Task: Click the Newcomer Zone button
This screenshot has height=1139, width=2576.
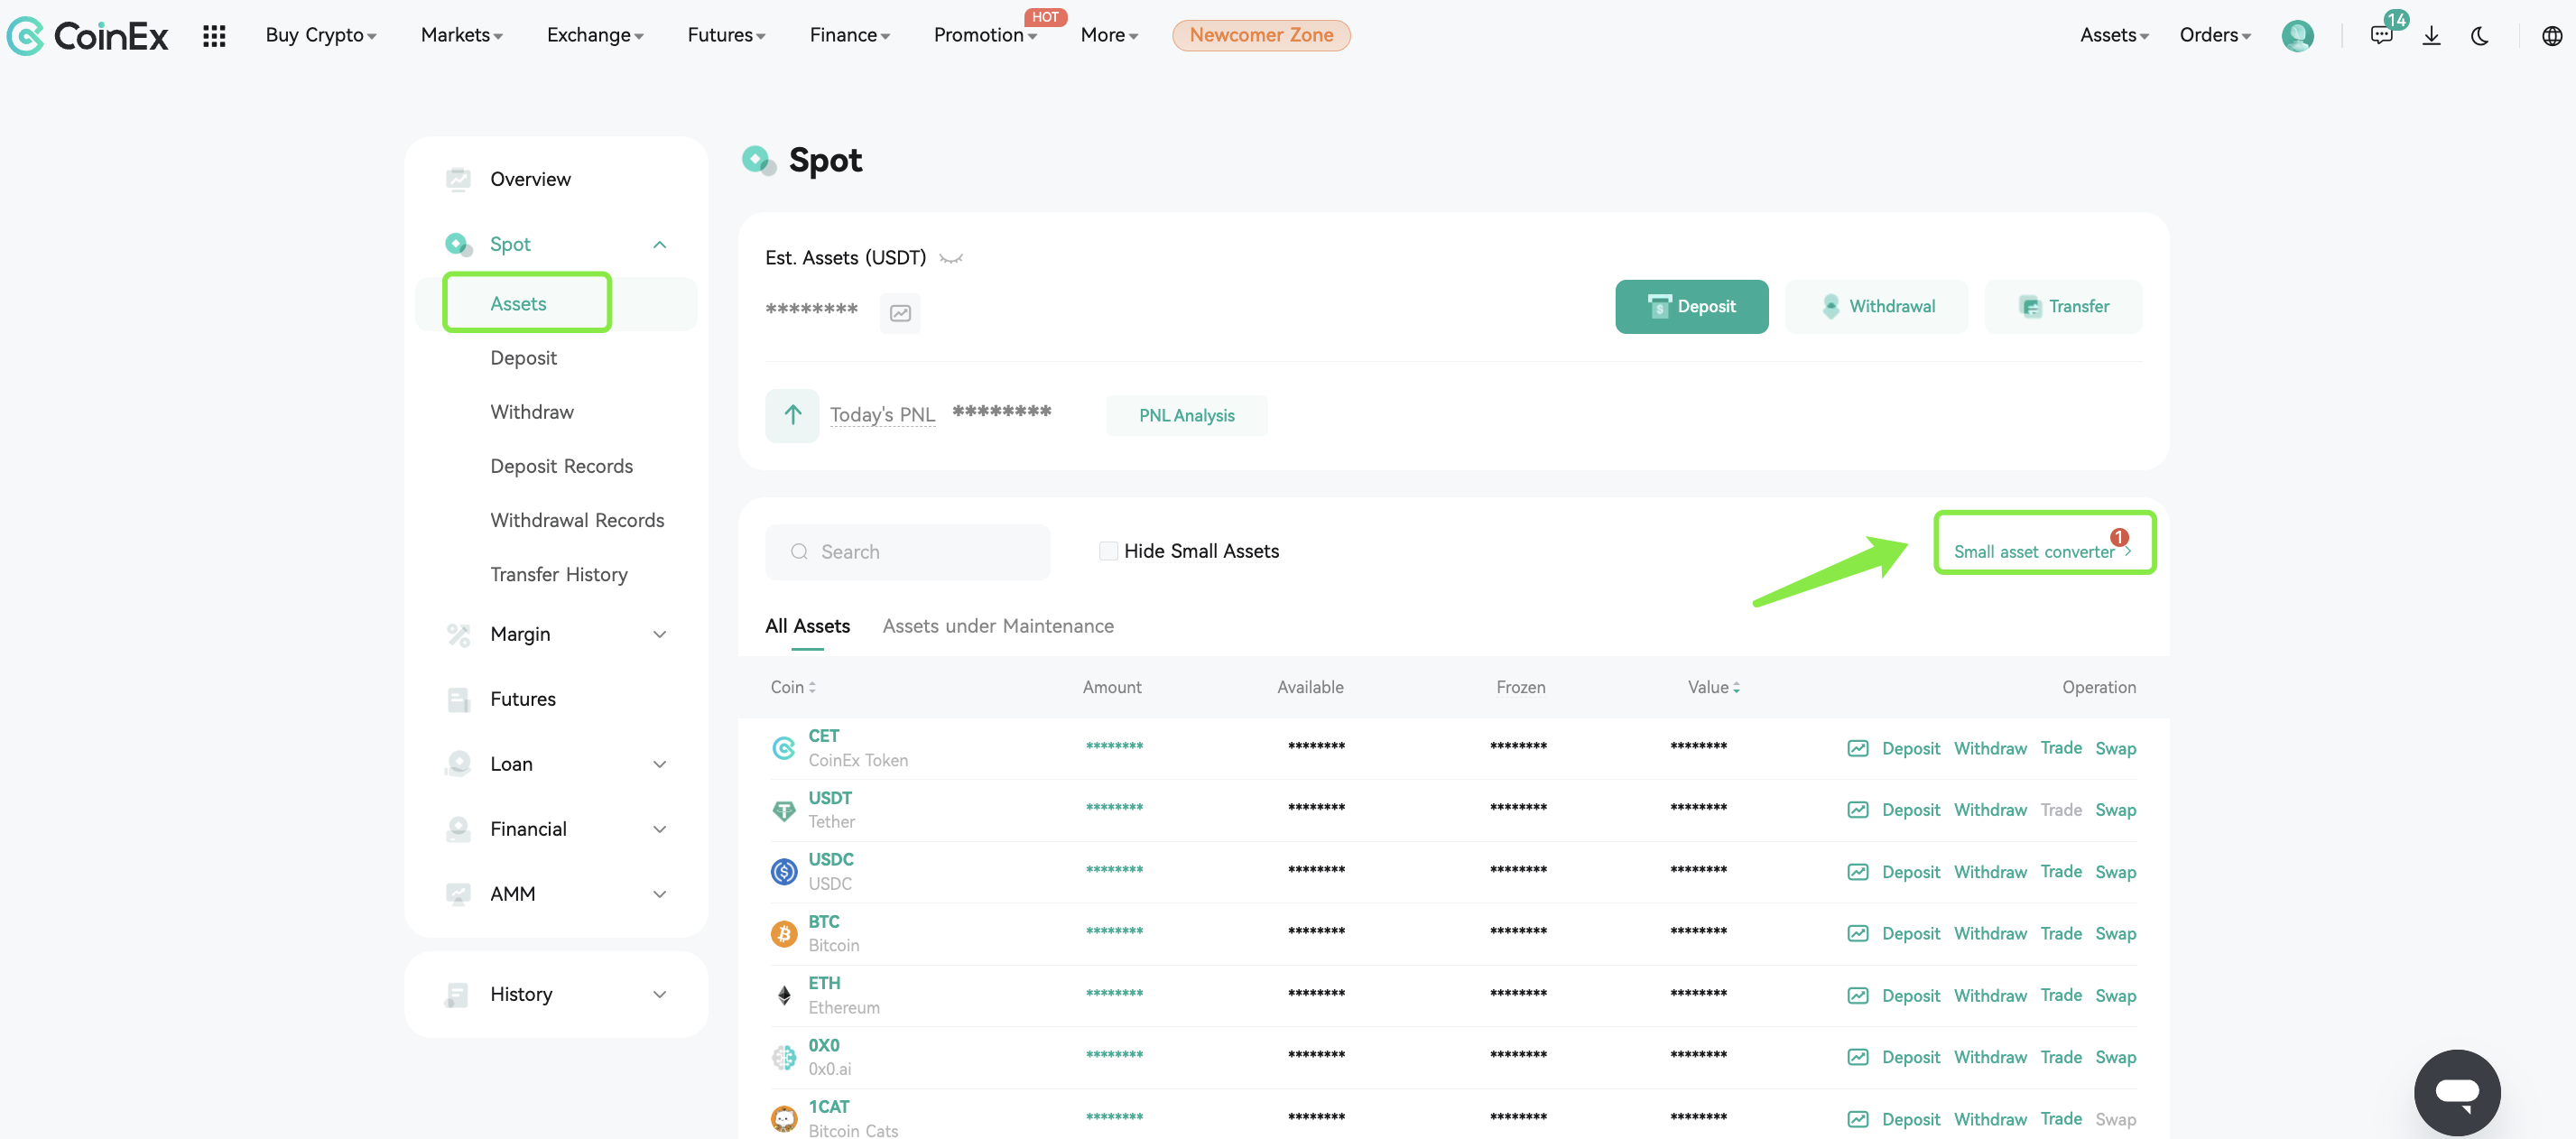Action: click(1260, 35)
